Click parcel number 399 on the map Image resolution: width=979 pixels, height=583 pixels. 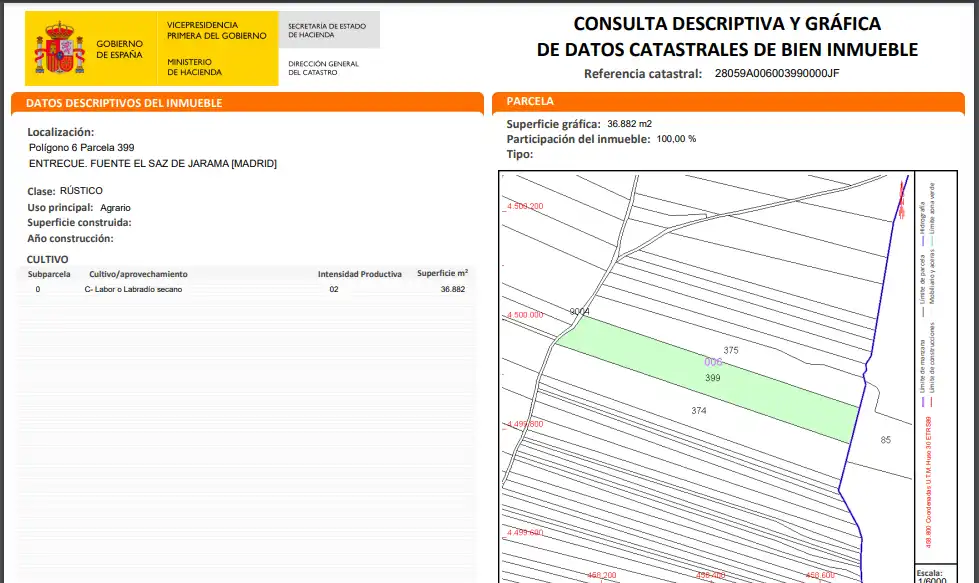(712, 378)
